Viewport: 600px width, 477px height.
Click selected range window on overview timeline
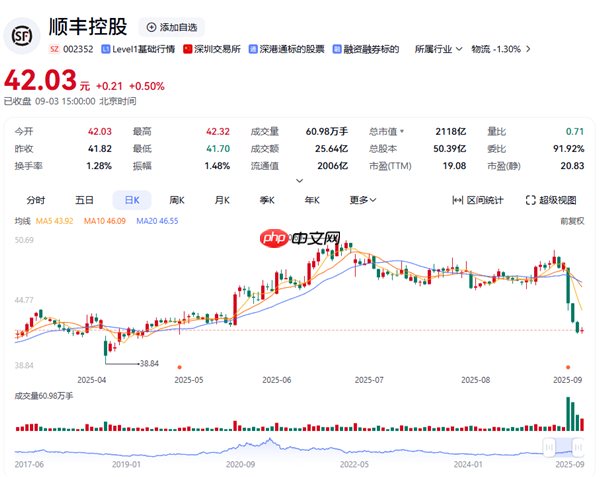click(x=564, y=447)
